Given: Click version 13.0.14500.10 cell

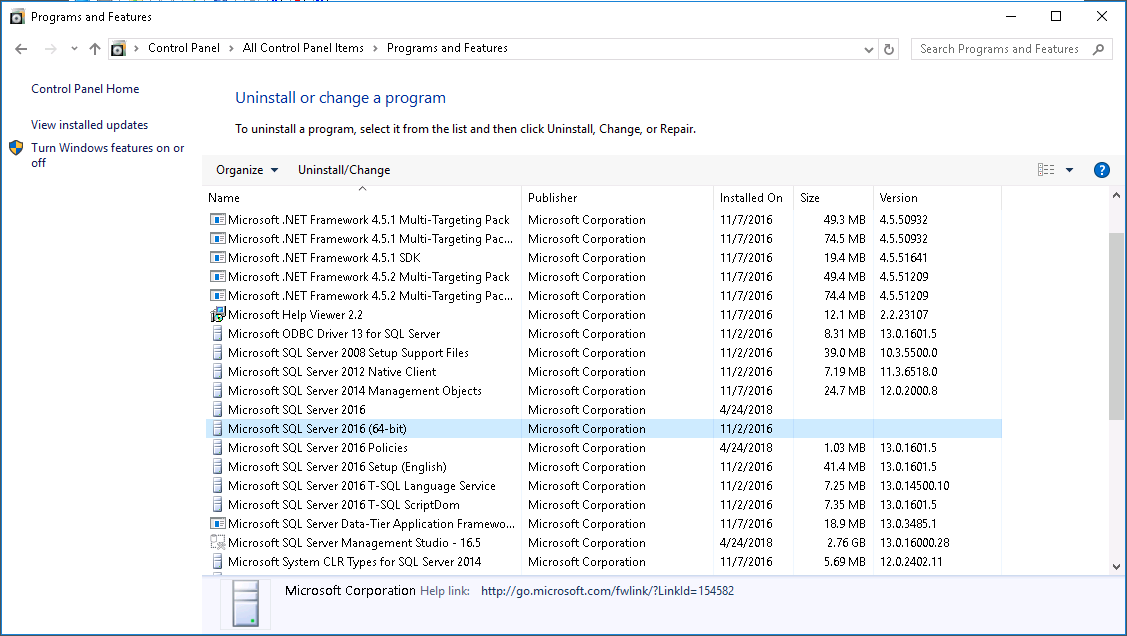Looking at the screenshot, I should point(914,486).
